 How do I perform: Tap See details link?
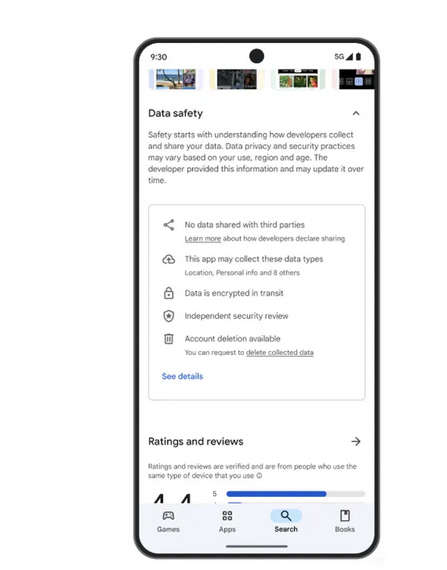tap(182, 376)
